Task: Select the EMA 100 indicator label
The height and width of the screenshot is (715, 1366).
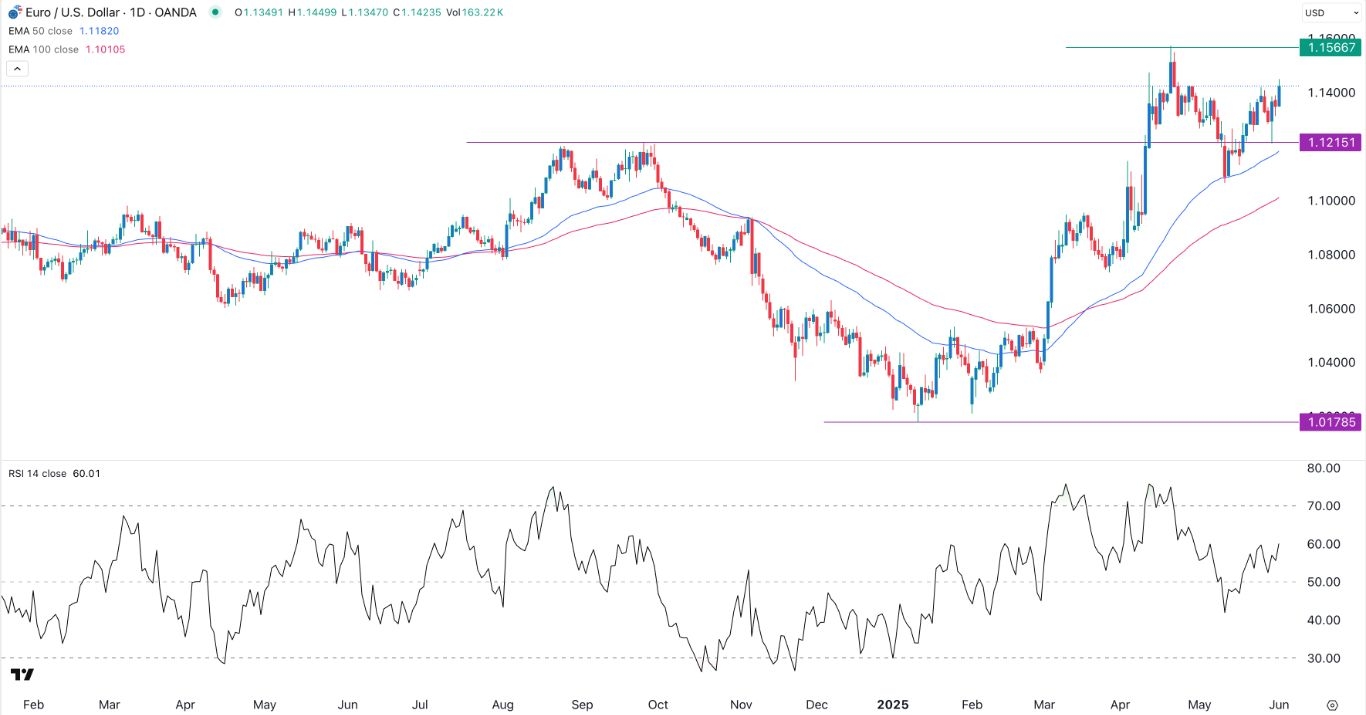Action: tap(43, 48)
